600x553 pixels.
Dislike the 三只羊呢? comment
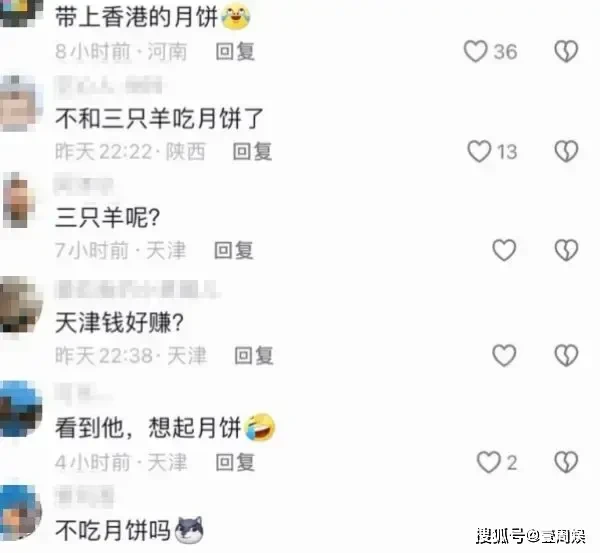(x=566, y=250)
